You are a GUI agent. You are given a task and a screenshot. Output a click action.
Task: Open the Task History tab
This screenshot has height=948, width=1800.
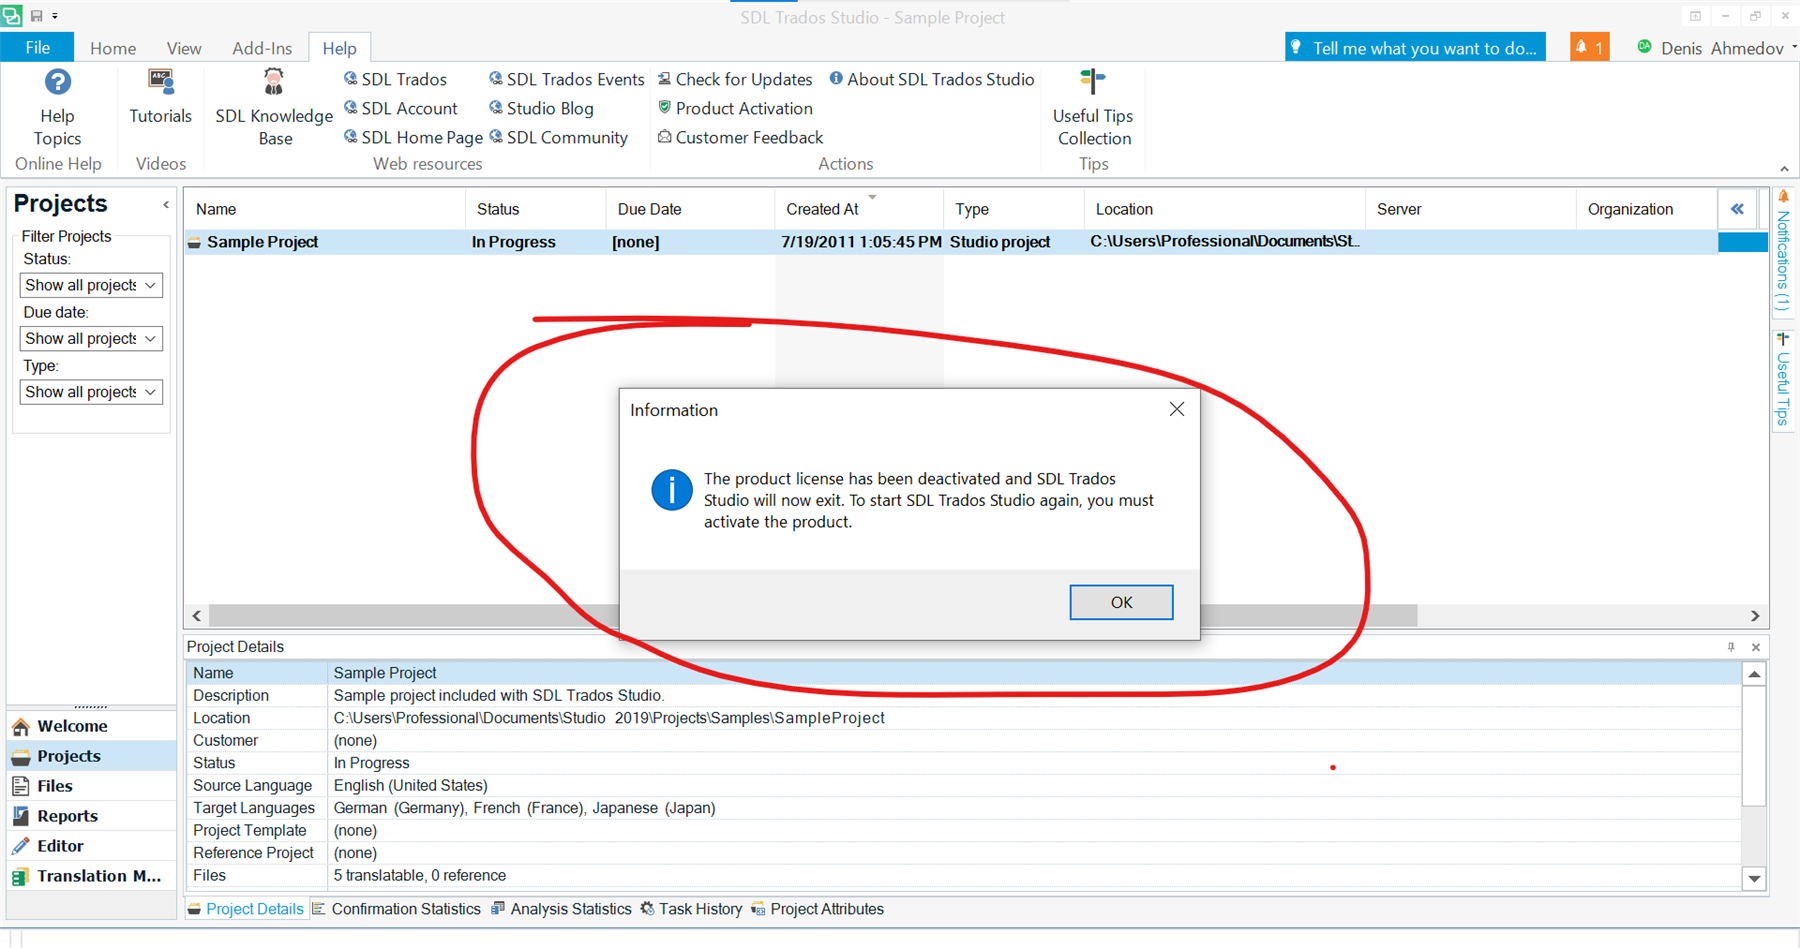(x=691, y=909)
